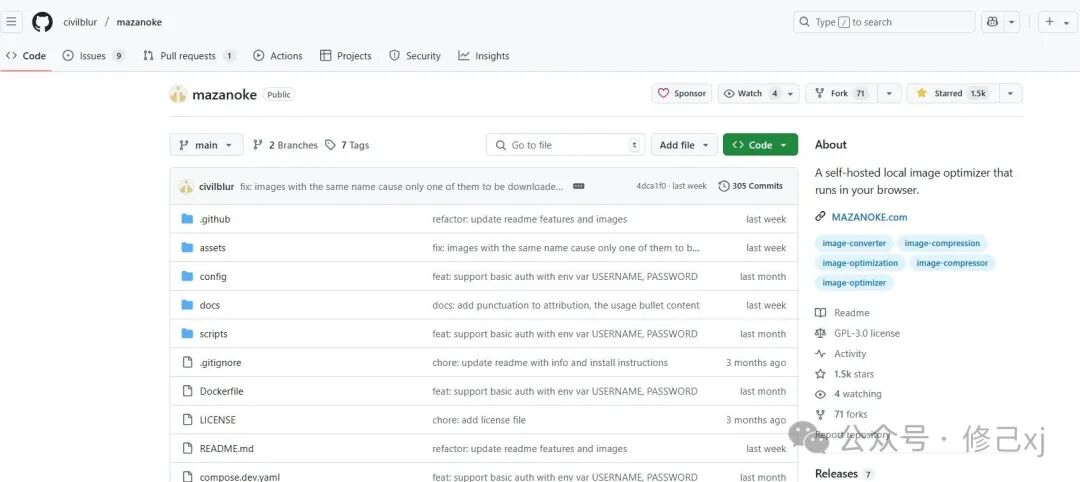Click the Sponsor heart button
The height and width of the screenshot is (482, 1080).
tap(681, 94)
